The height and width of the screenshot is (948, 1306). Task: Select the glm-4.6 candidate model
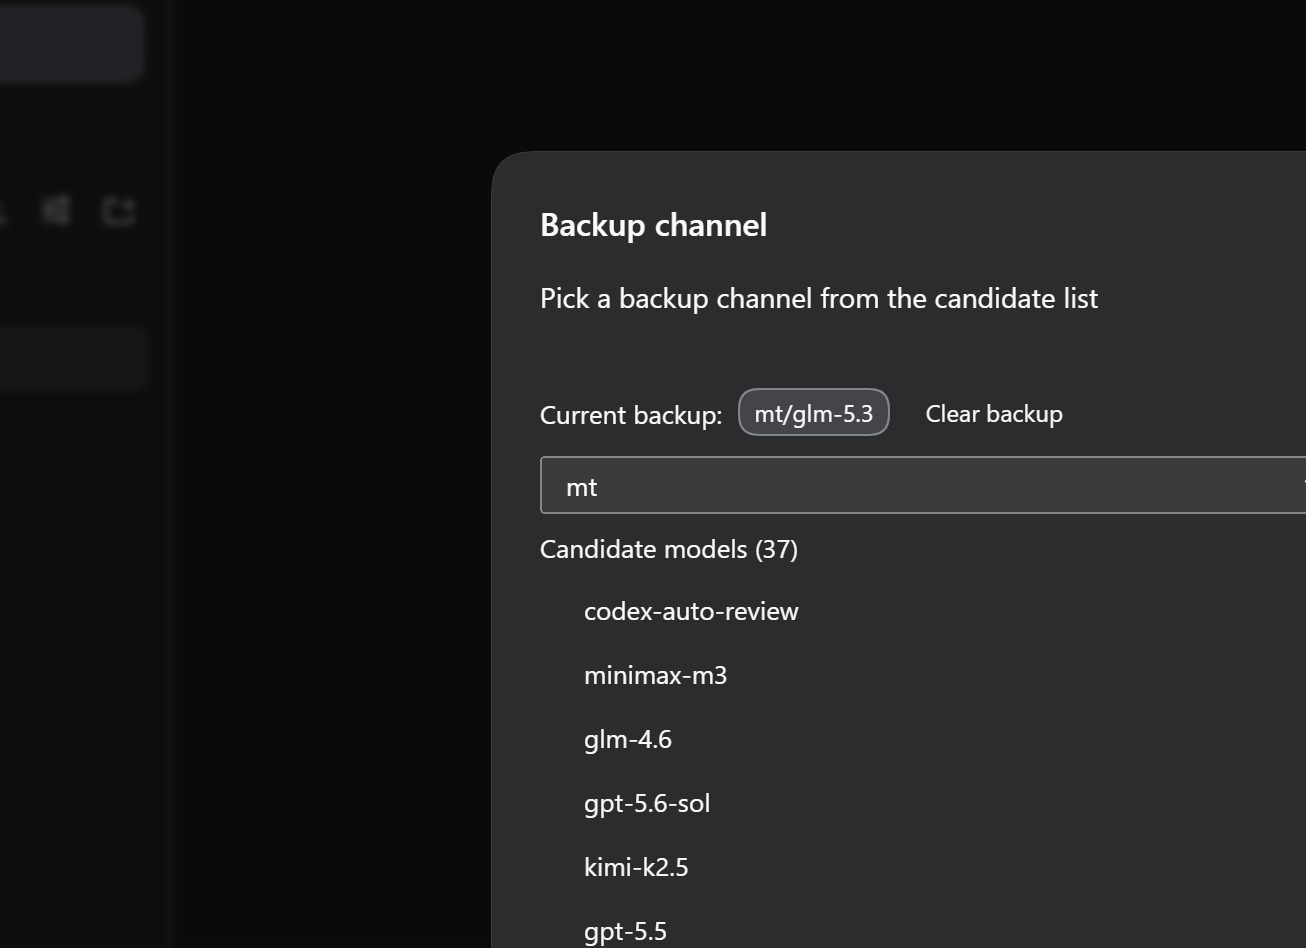(x=628, y=740)
